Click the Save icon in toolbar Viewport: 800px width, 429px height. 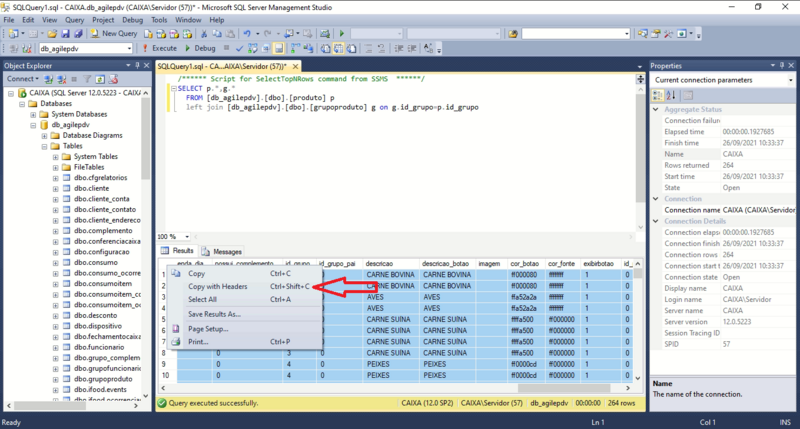click(65, 34)
